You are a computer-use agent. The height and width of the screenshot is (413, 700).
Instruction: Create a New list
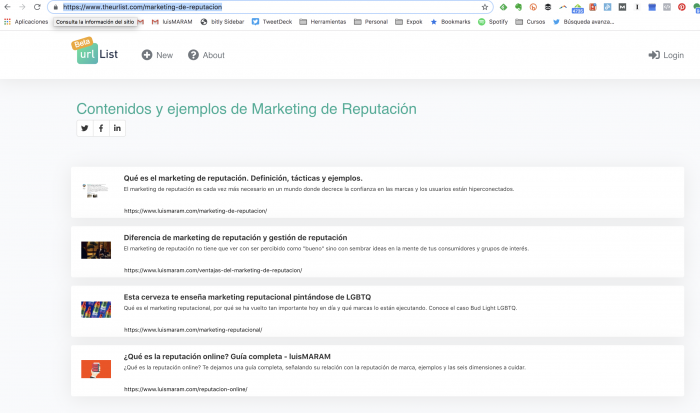157,55
